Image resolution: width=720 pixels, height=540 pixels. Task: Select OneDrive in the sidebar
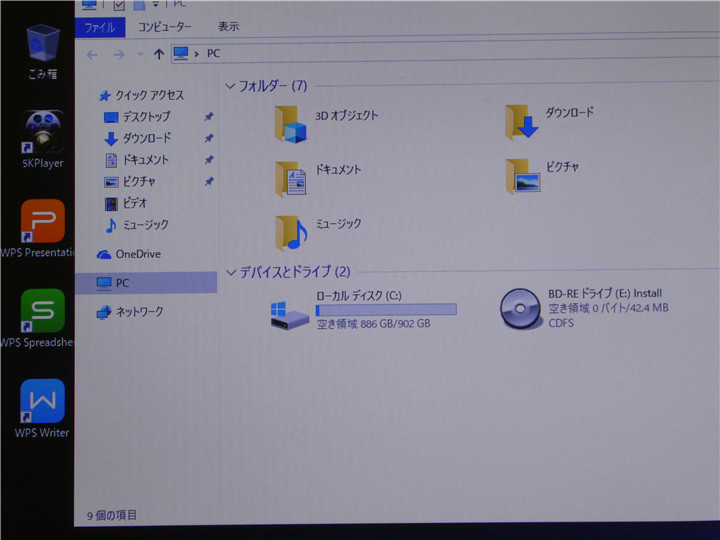coord(129,254)
